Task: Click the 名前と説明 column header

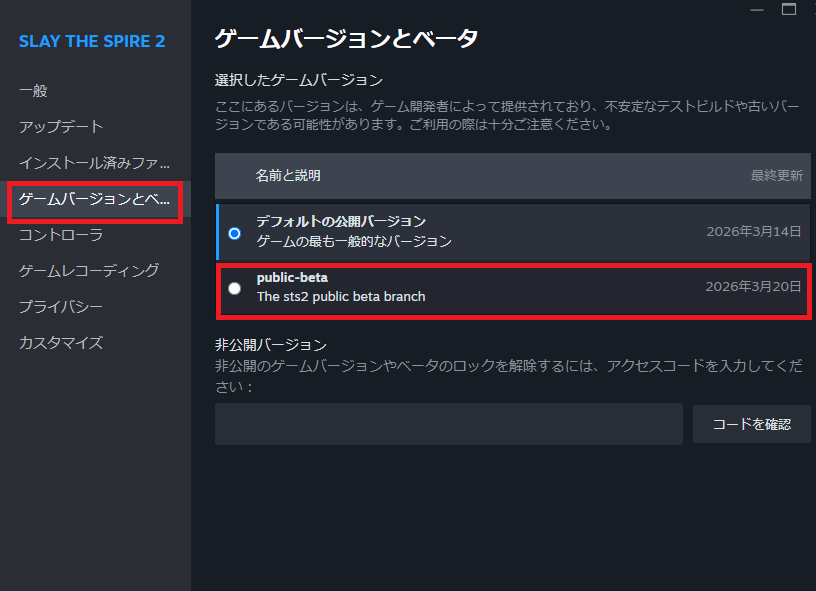Action: coord(288,176)
